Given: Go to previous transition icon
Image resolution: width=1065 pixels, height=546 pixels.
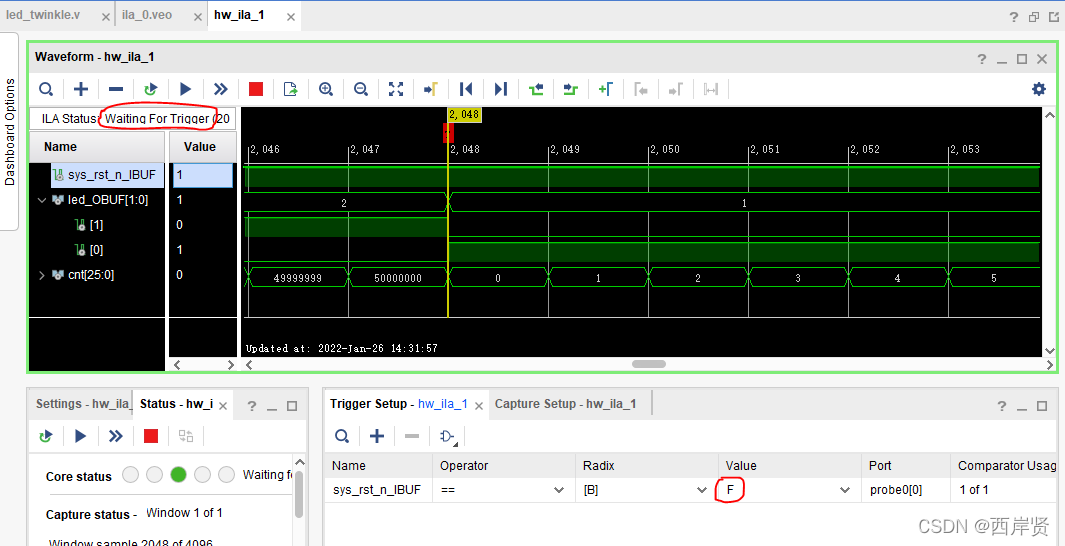Looking at the screenshot, I should (536, 89).
